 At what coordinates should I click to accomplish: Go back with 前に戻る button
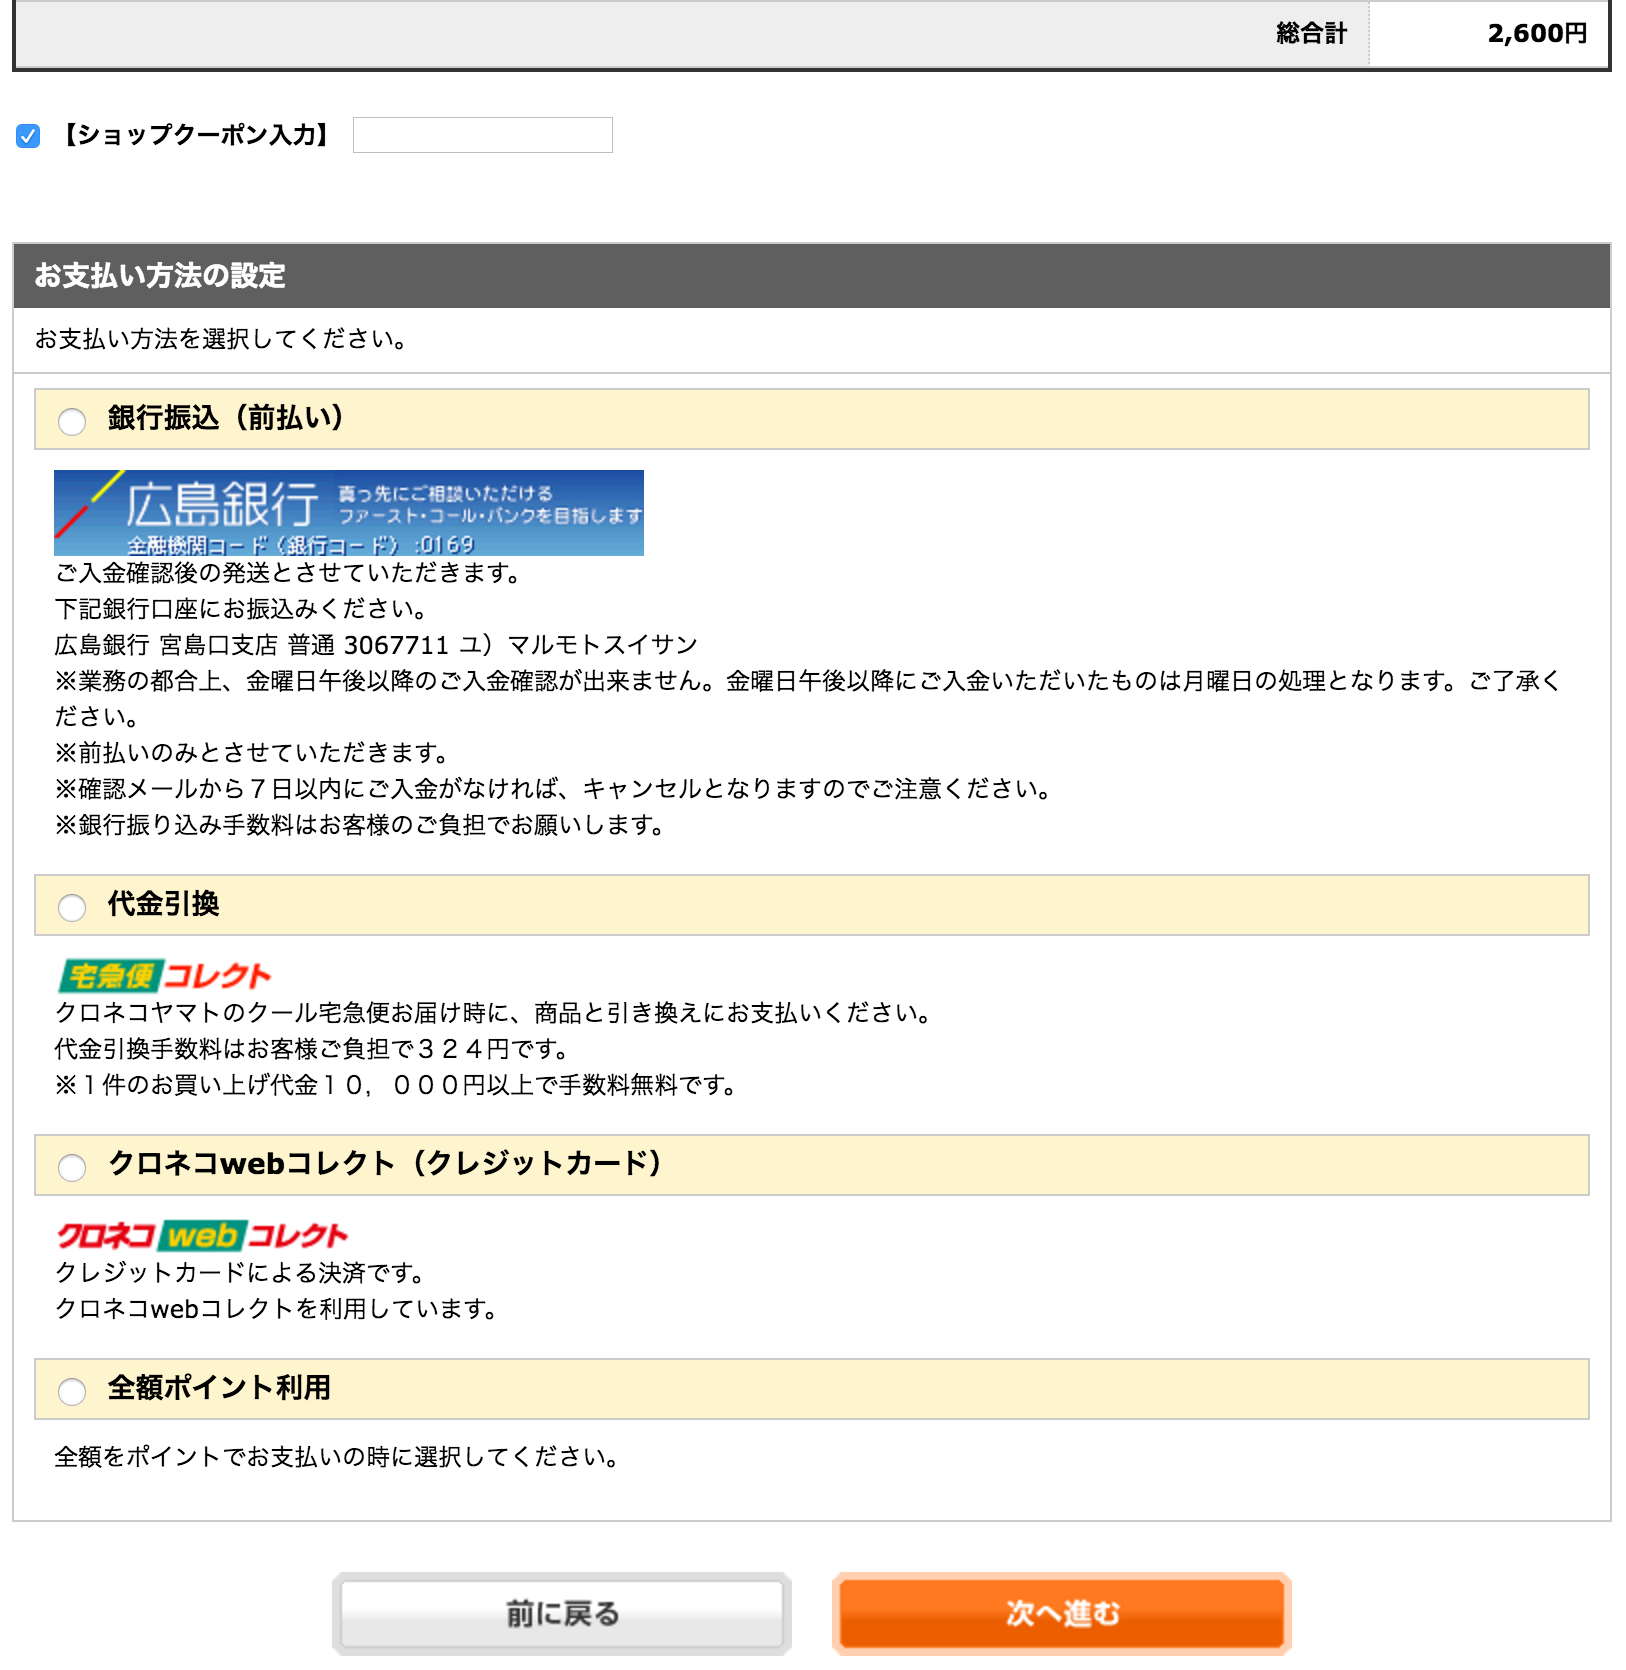(x=562, y=1613)
